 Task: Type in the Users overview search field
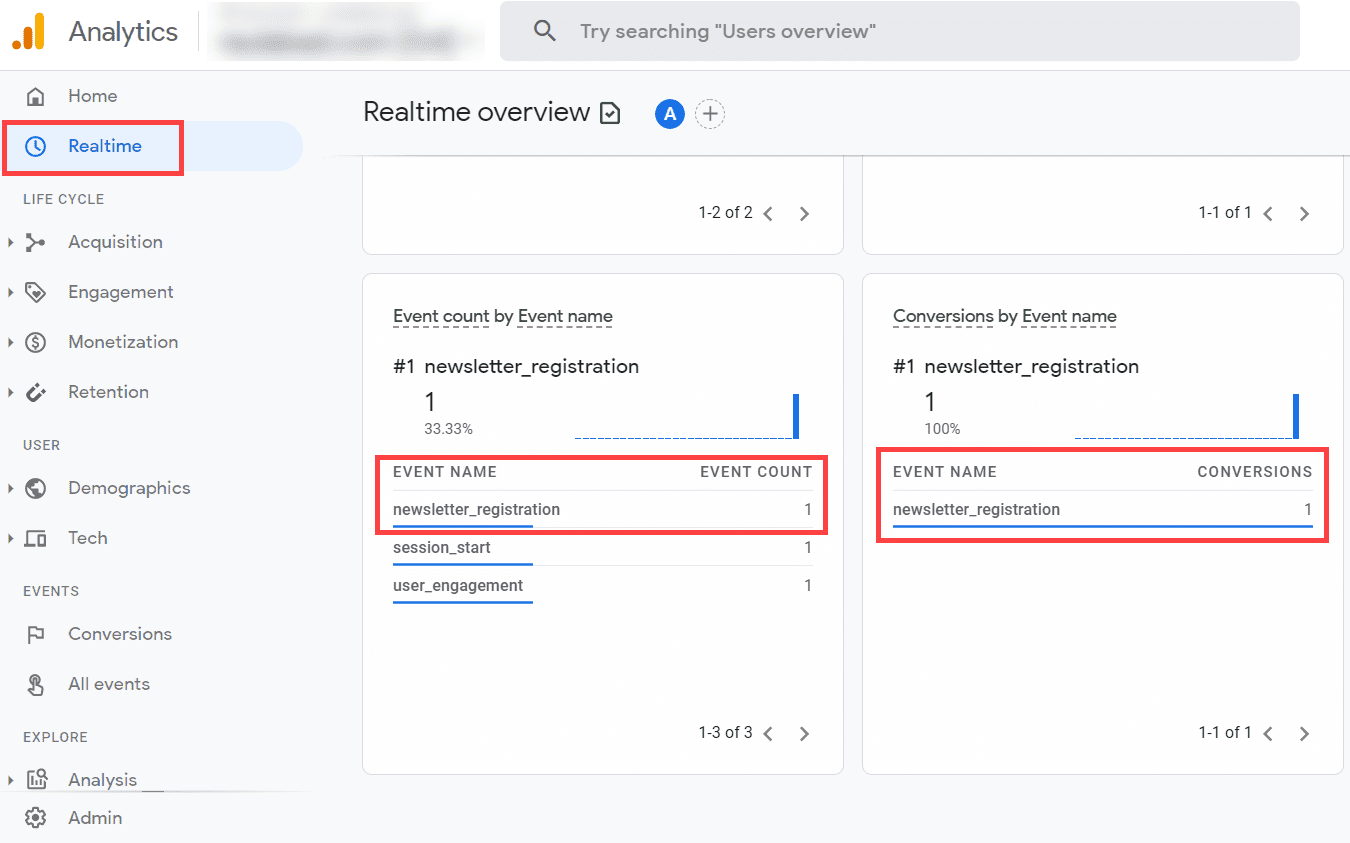point(900,31)
